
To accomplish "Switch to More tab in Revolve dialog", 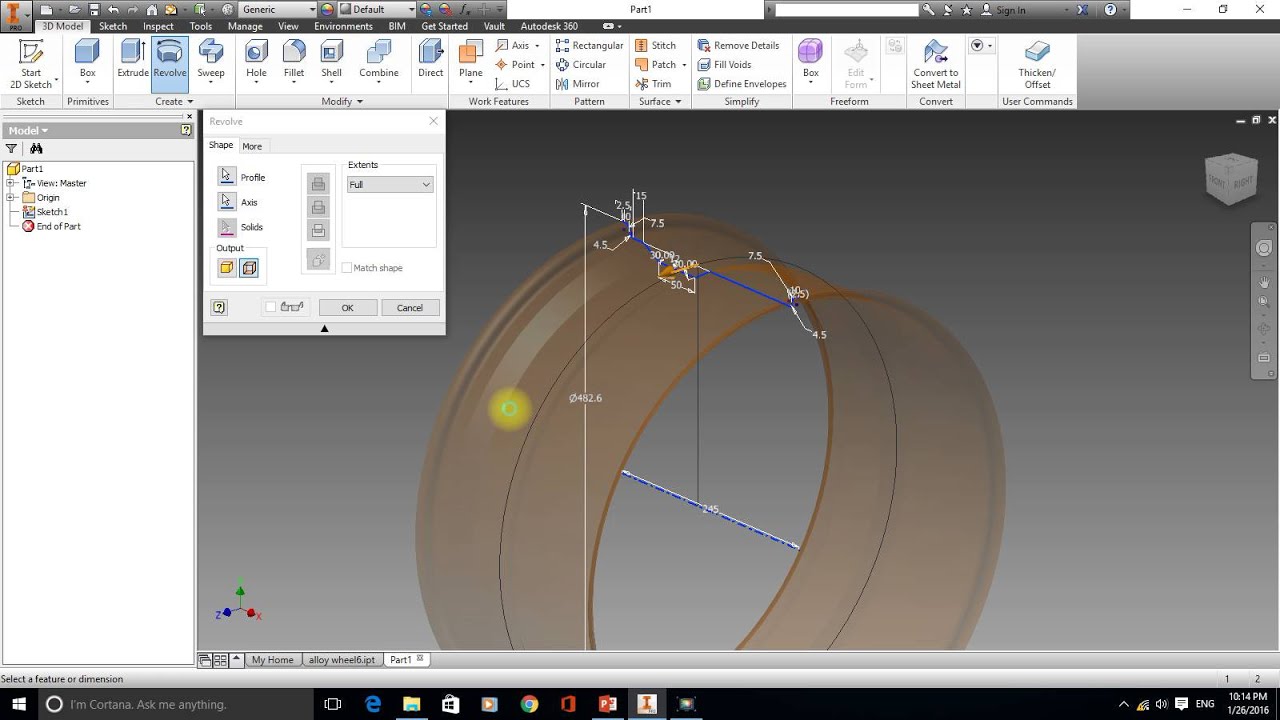I will (x=252, y=146).
